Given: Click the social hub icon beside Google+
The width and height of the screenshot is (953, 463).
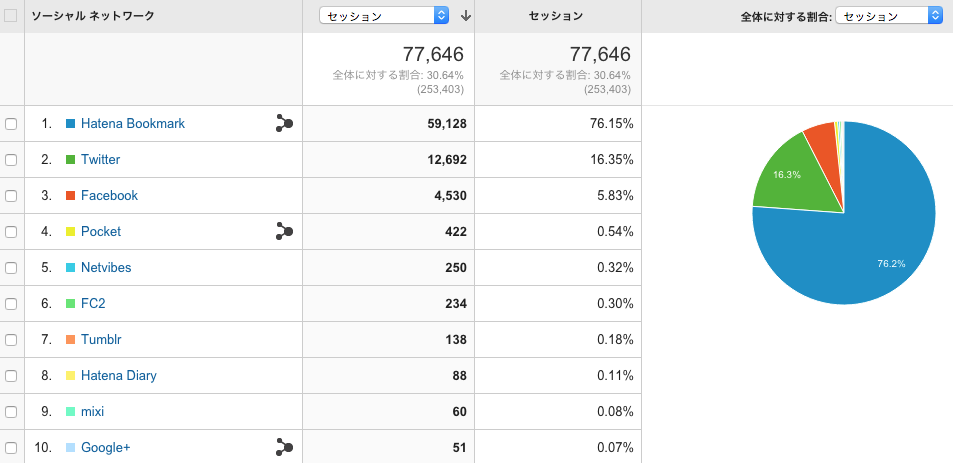Looking at the screenshot, I should (x=284, y=447).
